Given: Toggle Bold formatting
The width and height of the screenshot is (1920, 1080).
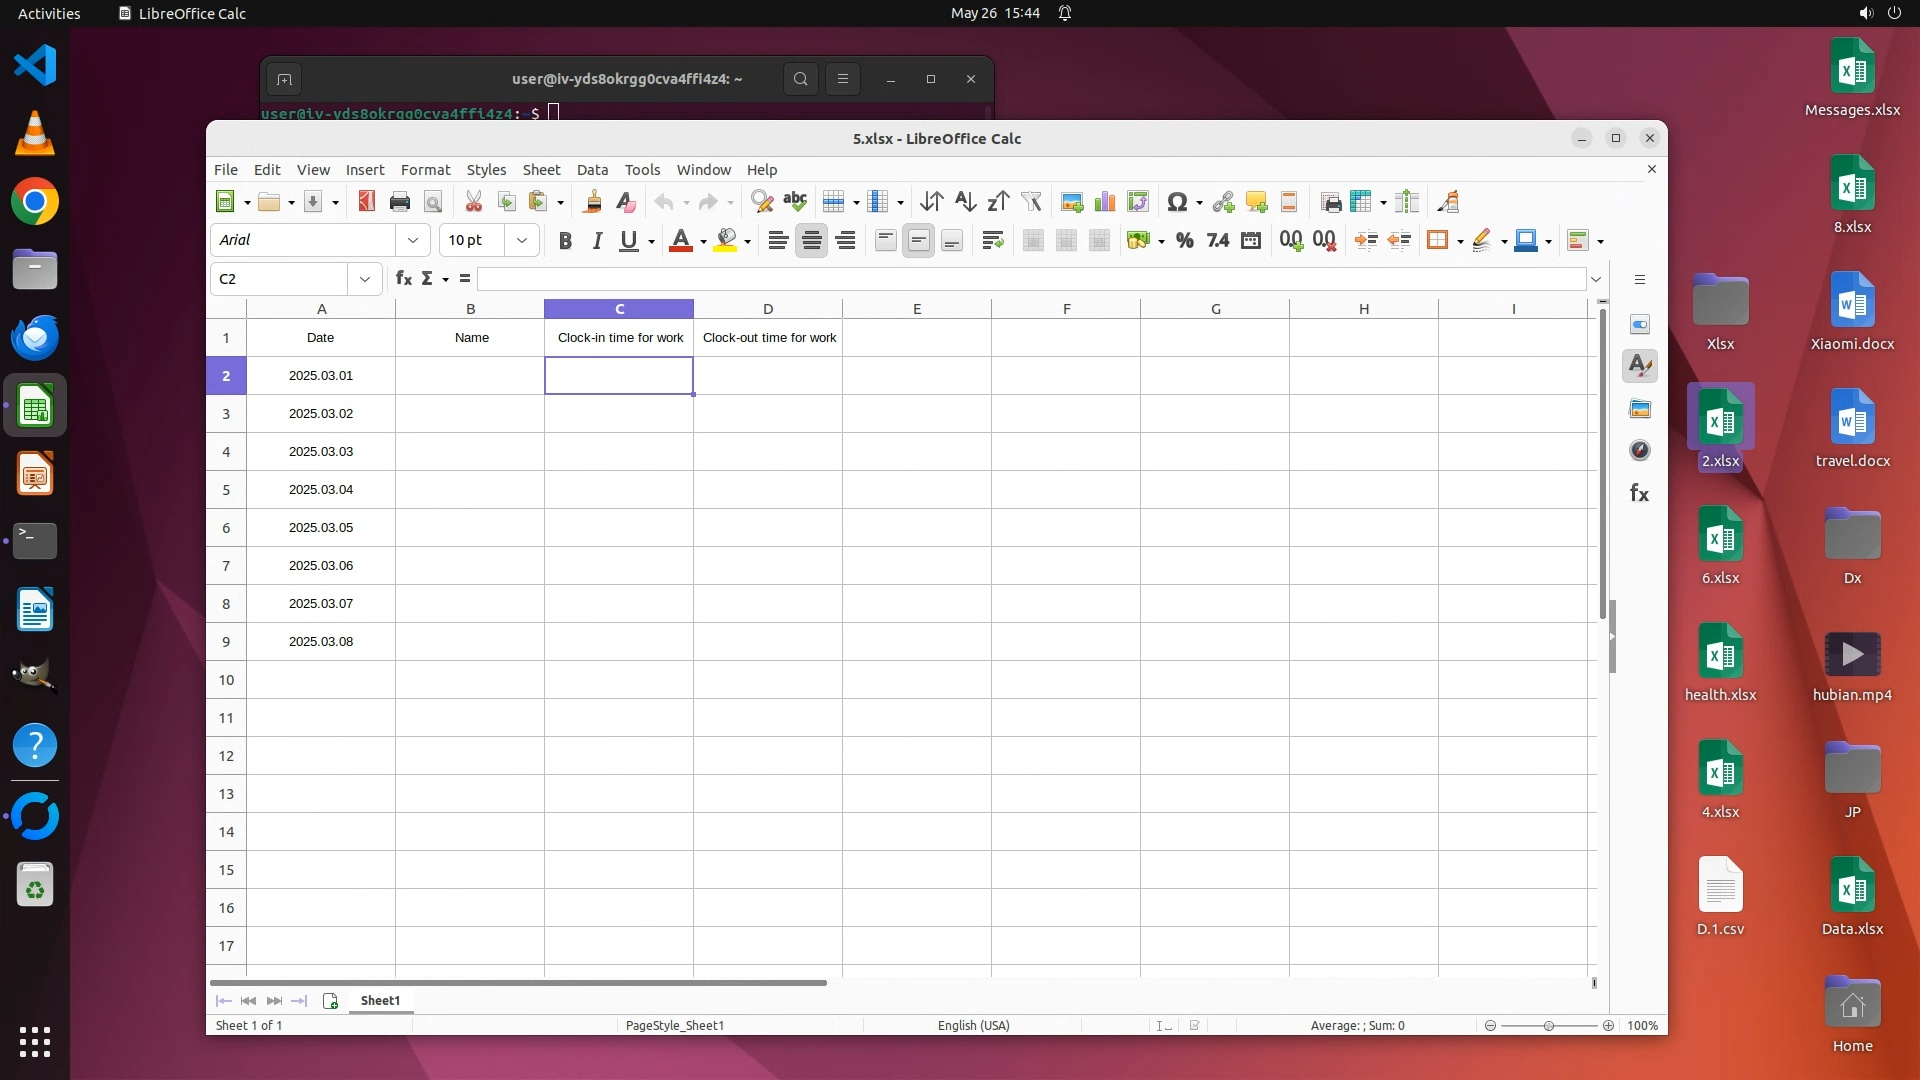Looking at the screenshot, I should pos(565,240).
